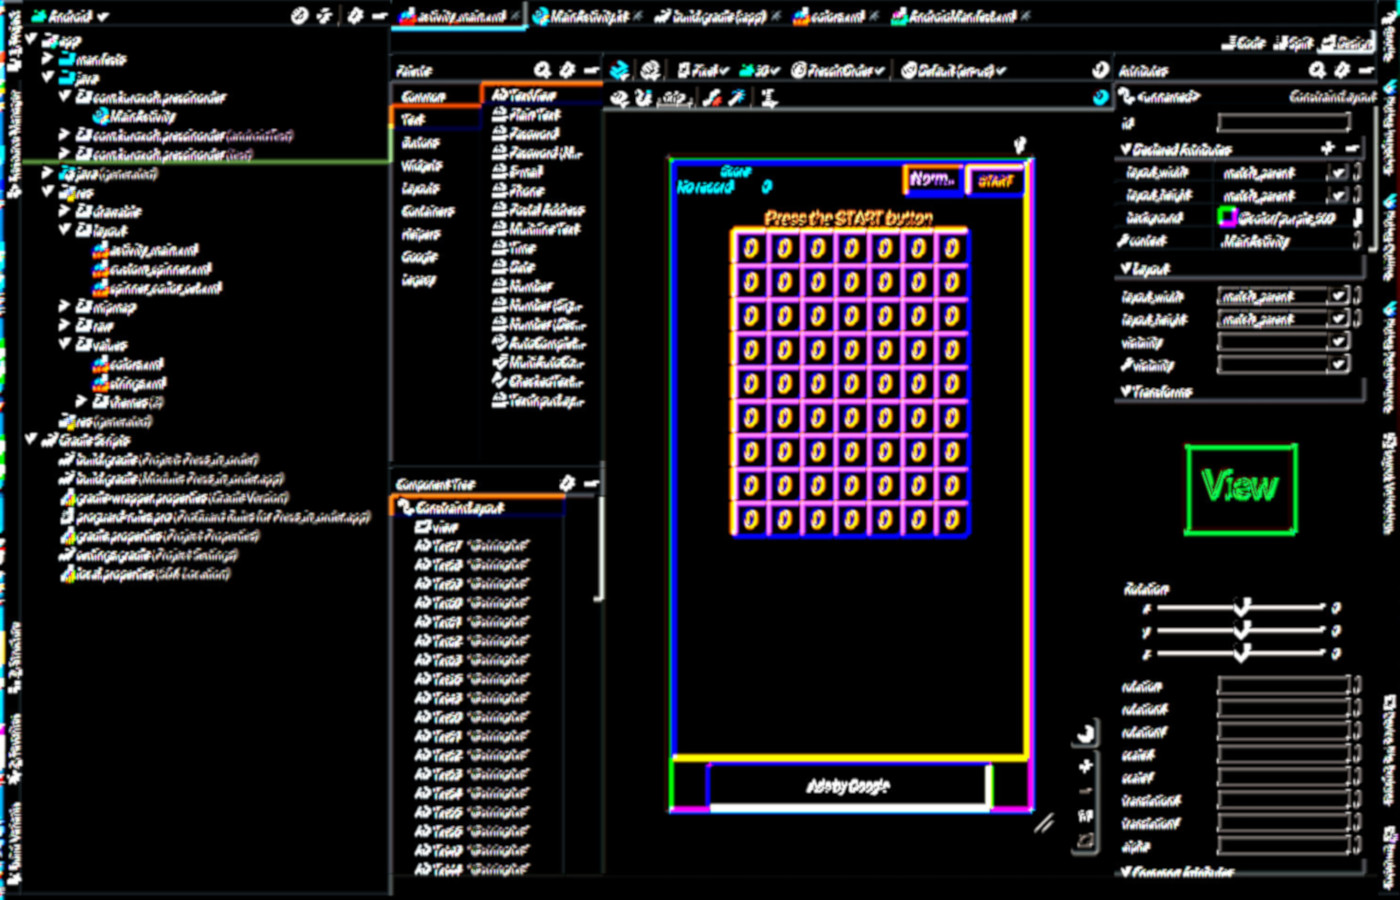The width and height of the screenshot is (1400, 900).
Task: Add a declared attribute with the plus icon
Action: tap(1327, 149)
